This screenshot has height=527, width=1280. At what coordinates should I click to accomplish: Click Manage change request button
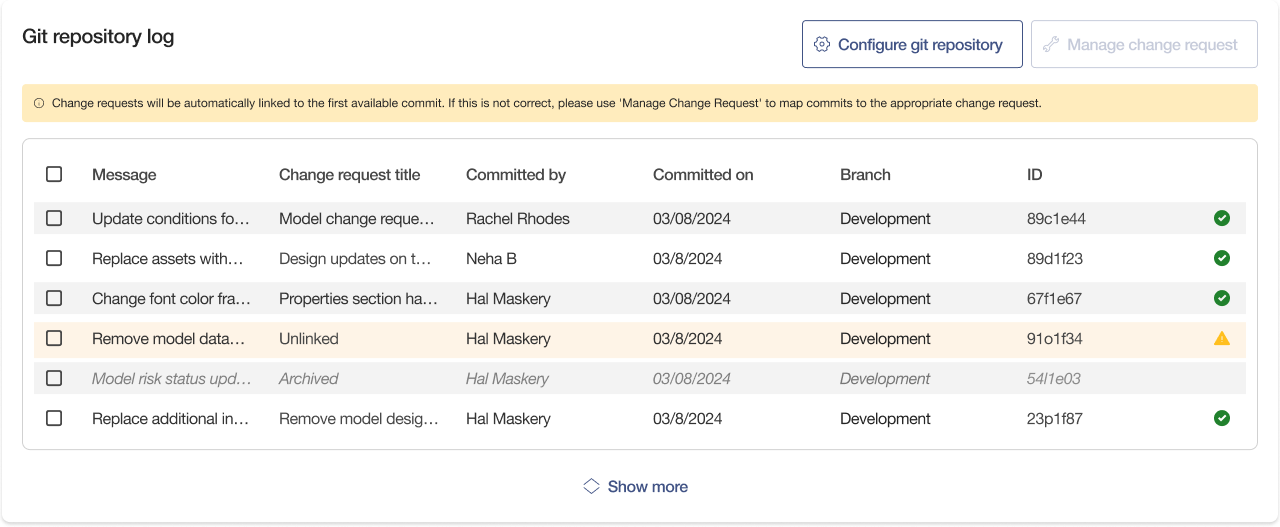point(1144,44)
